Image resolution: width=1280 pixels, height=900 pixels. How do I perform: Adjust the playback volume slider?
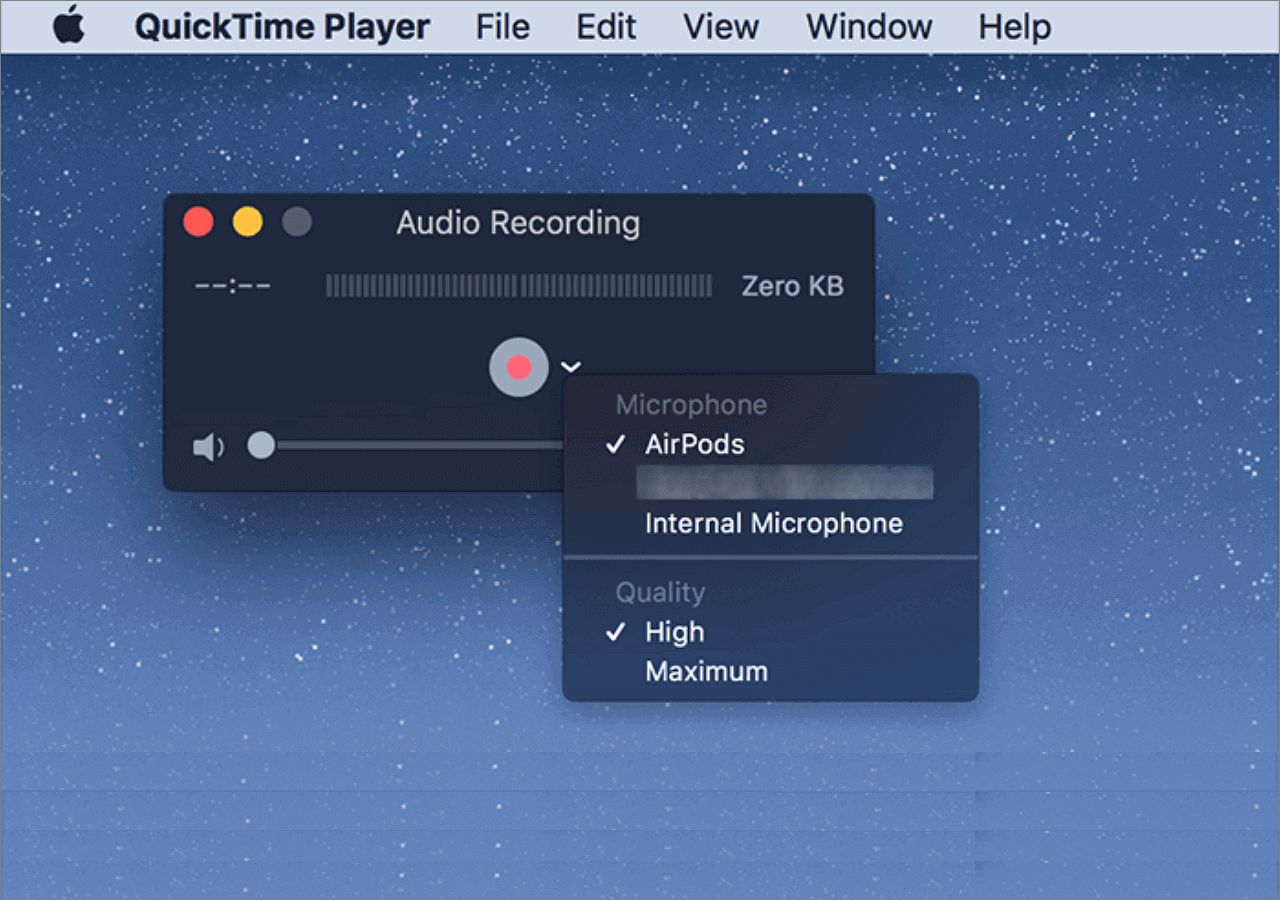click(261, 446)
